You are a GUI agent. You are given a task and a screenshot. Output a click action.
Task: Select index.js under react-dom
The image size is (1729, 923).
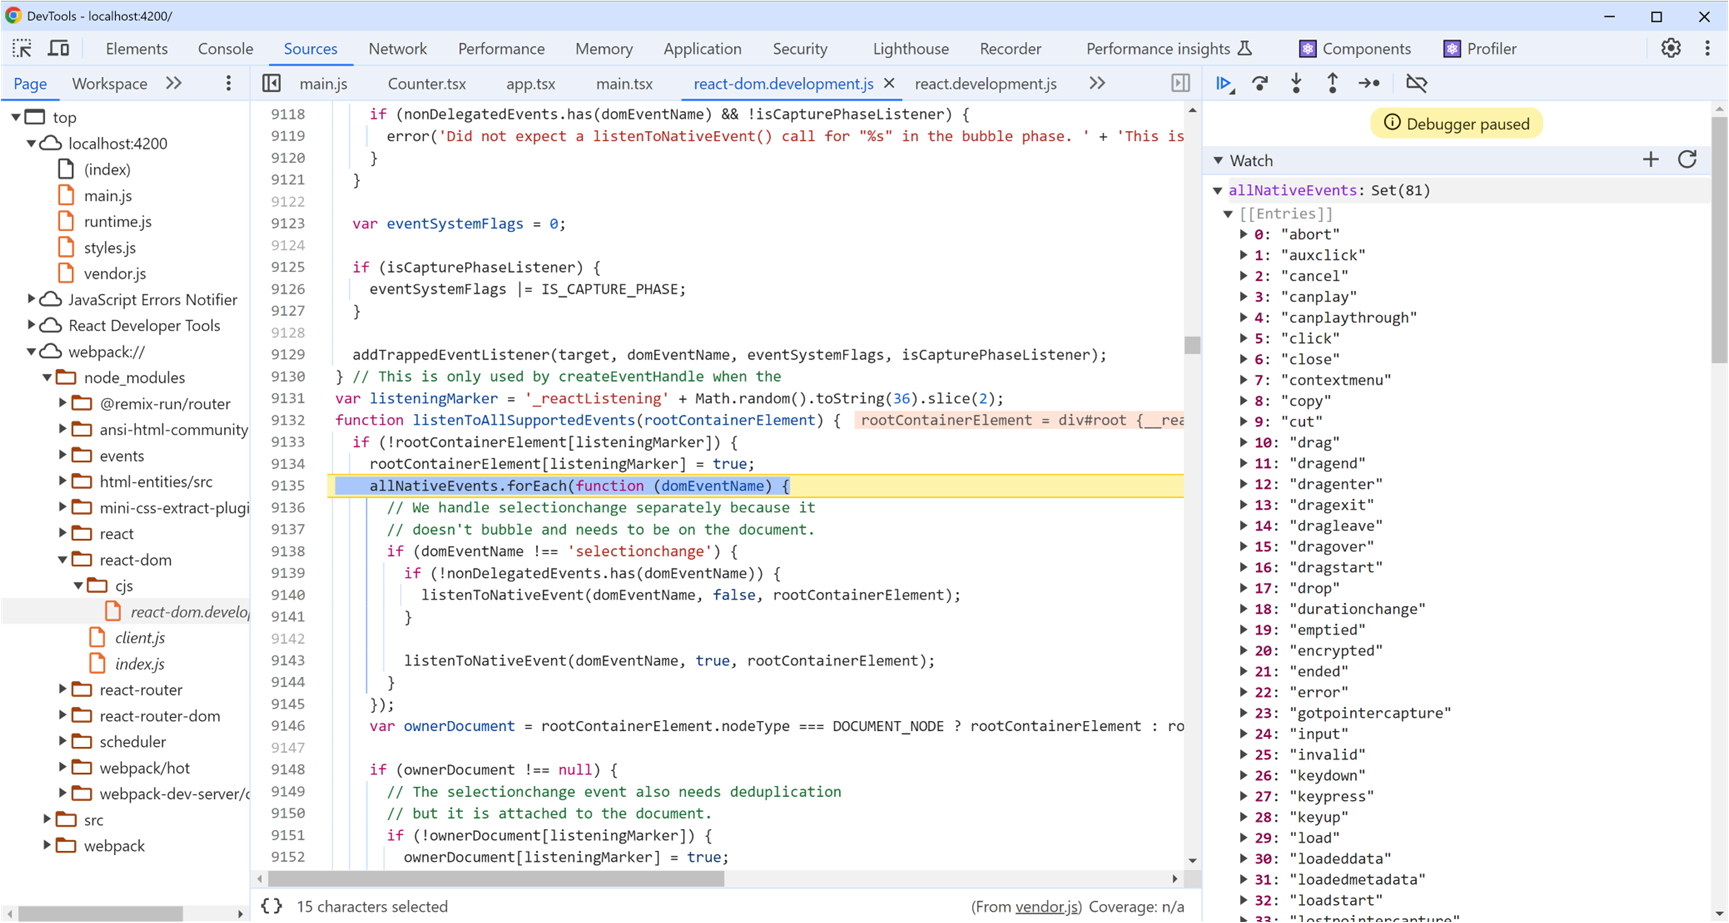coord(140,663)
